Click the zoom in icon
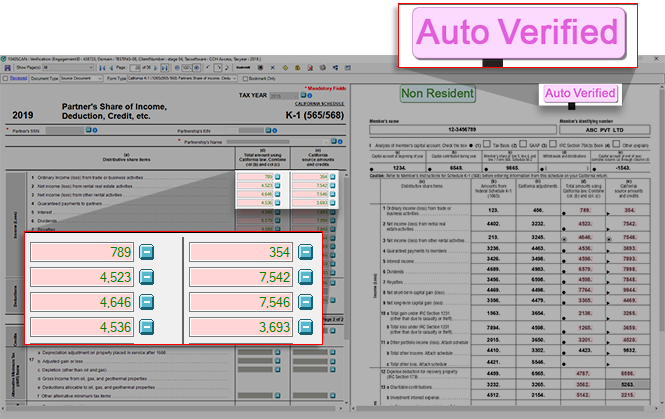The width and height of the screenshot is (665, 419). [197, 68]
